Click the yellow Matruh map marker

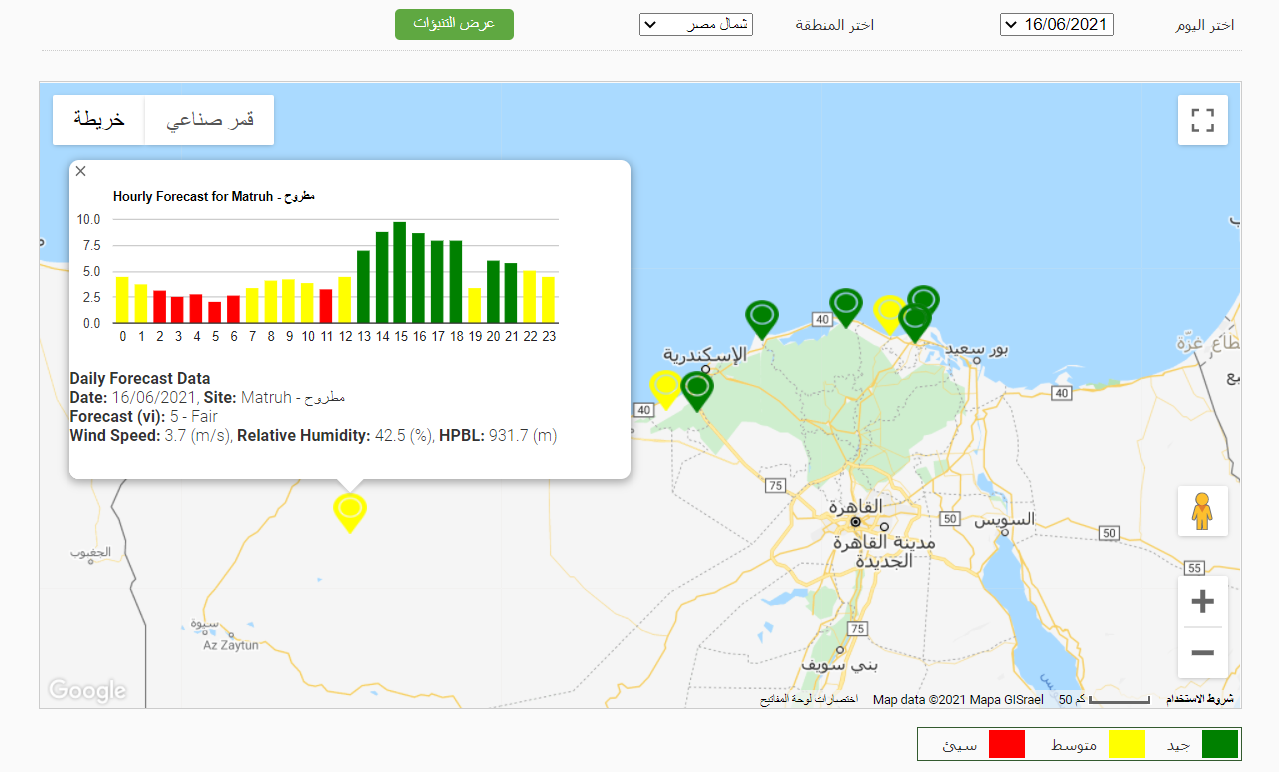(x=350, y=511)
